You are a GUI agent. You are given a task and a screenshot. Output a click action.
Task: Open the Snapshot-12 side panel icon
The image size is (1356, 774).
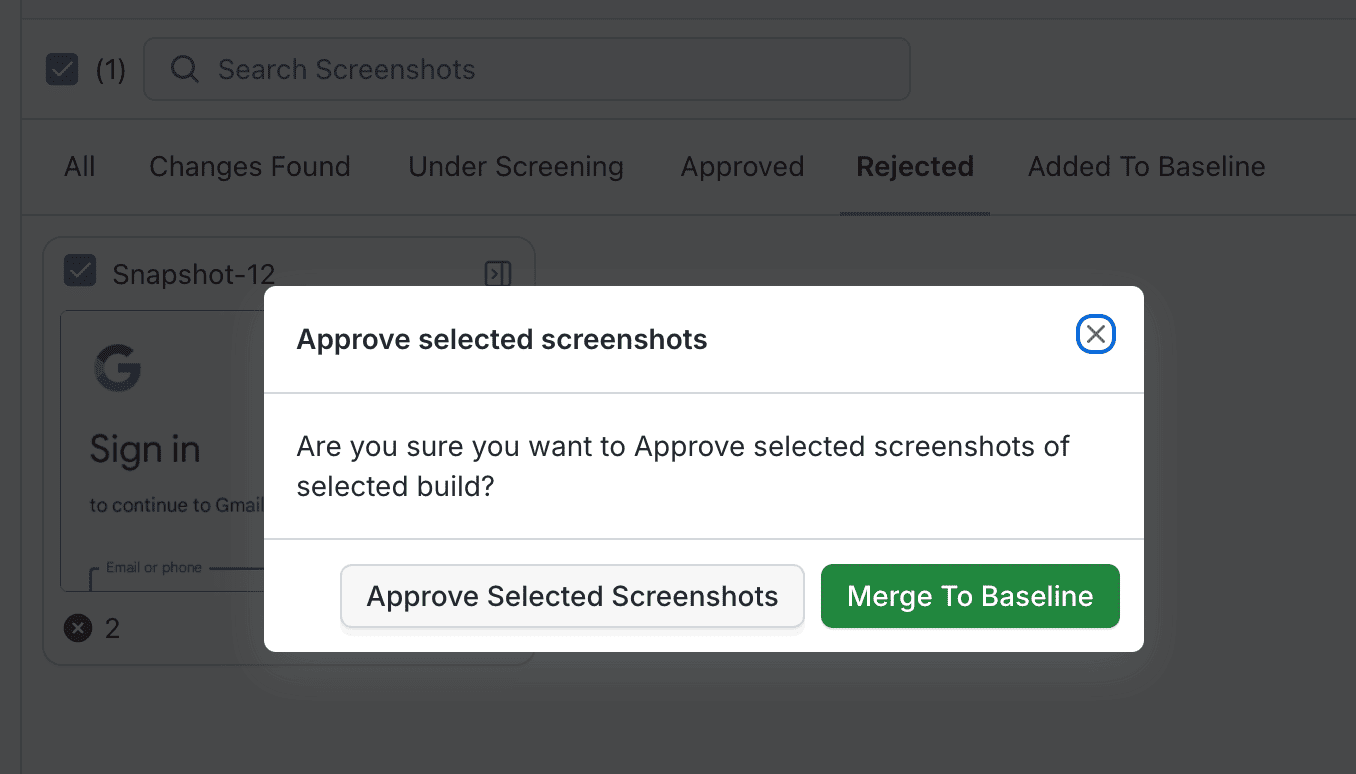point(498,274)
